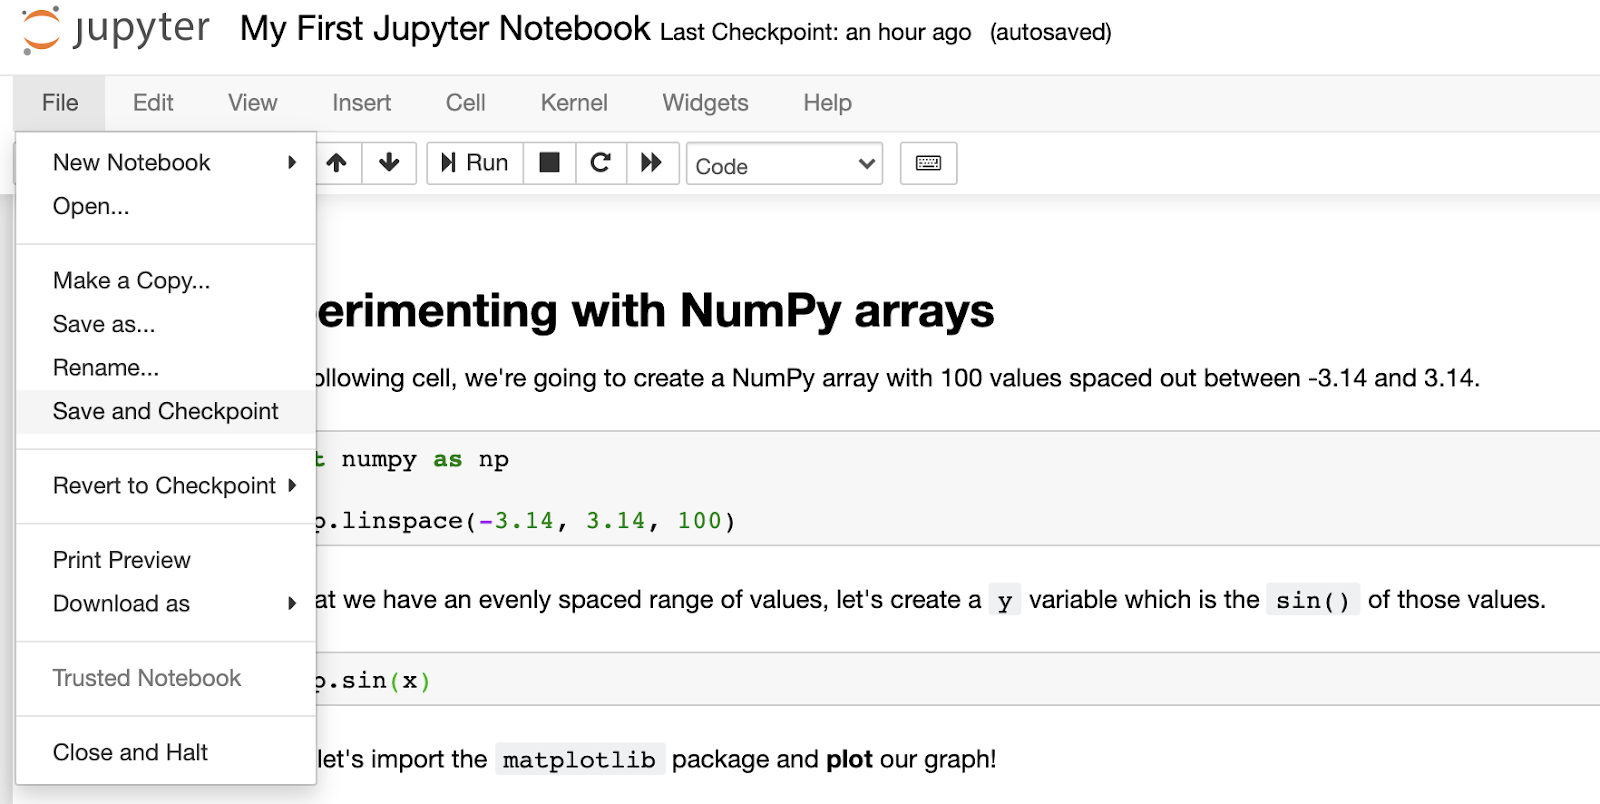Open Print Preview

coord(166,560)
